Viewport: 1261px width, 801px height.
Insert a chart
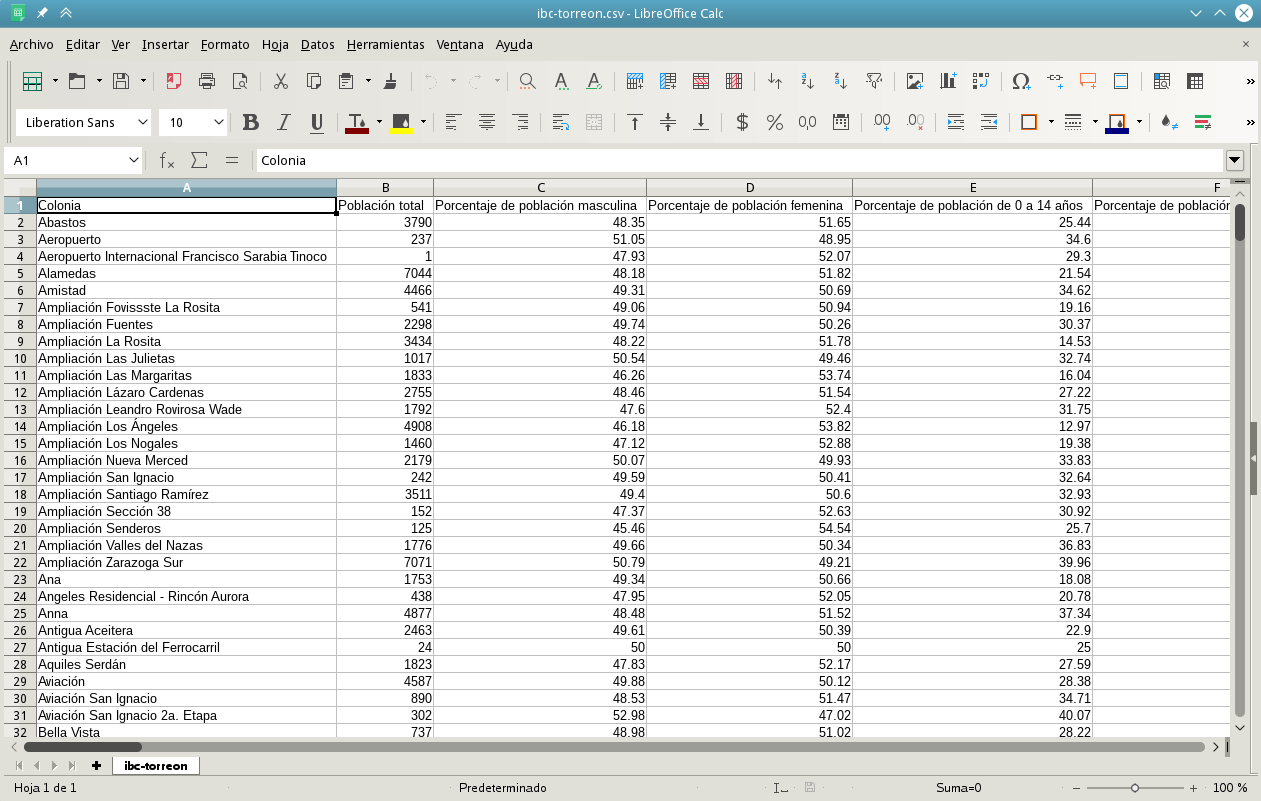(x=946, y=81)
